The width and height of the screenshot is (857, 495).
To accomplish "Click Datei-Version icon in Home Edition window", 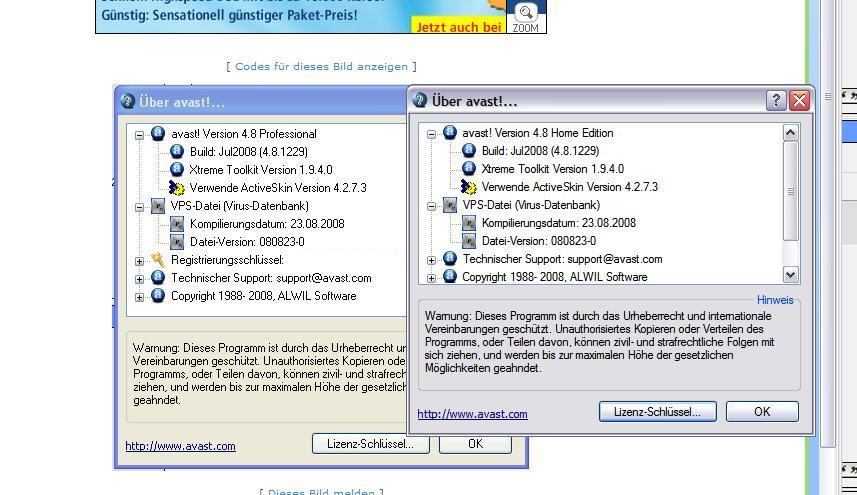I will (x=468, y=240).
